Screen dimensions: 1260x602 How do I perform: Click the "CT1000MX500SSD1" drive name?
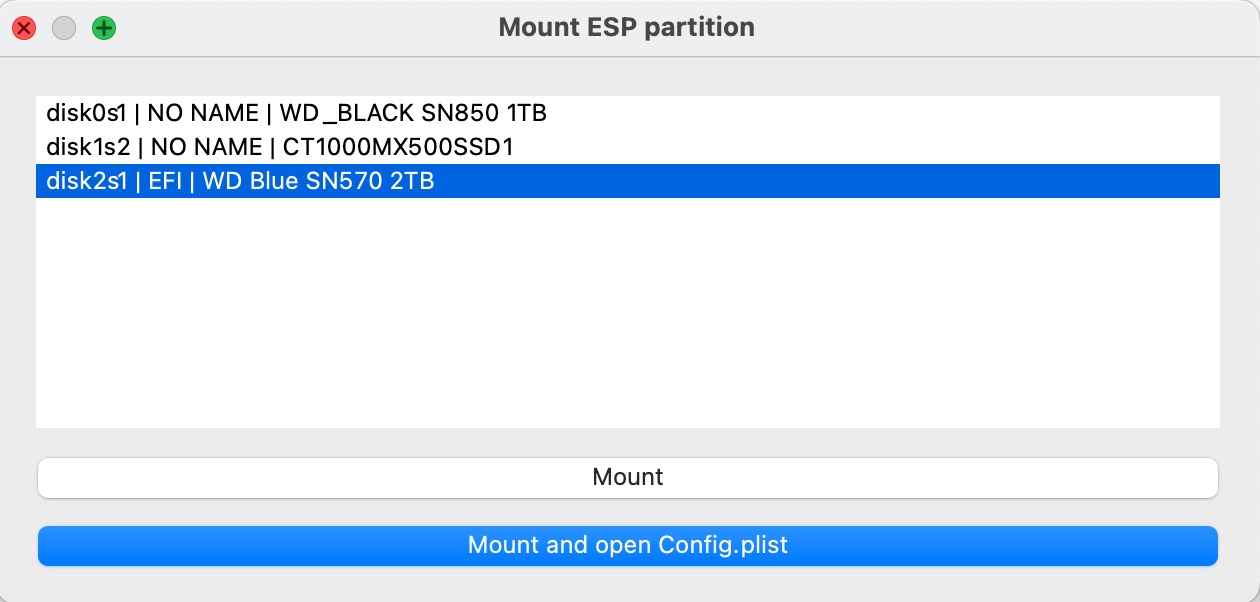(x=398, y=148)
